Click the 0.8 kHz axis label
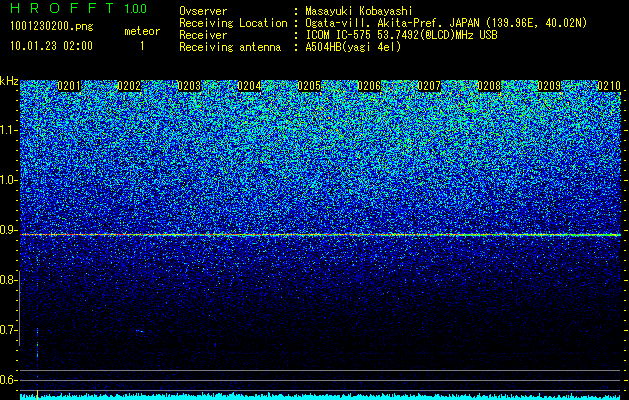 (8, 280)
